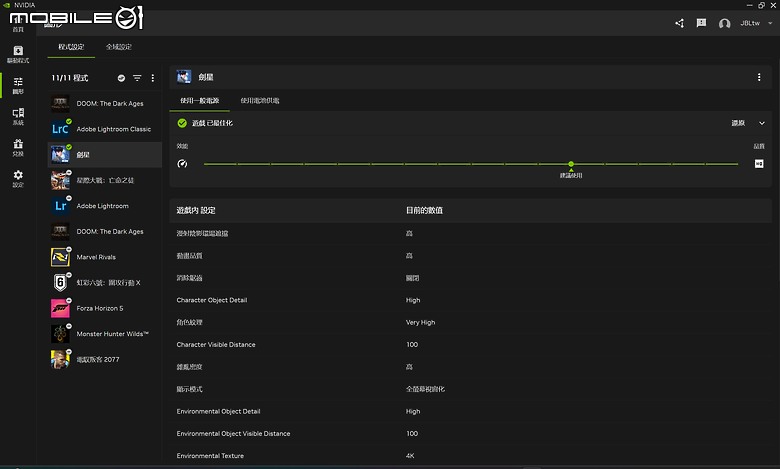Click the 遊戲內設定 column header
This screenshot has width=780, height=469.
click(196, 210)
